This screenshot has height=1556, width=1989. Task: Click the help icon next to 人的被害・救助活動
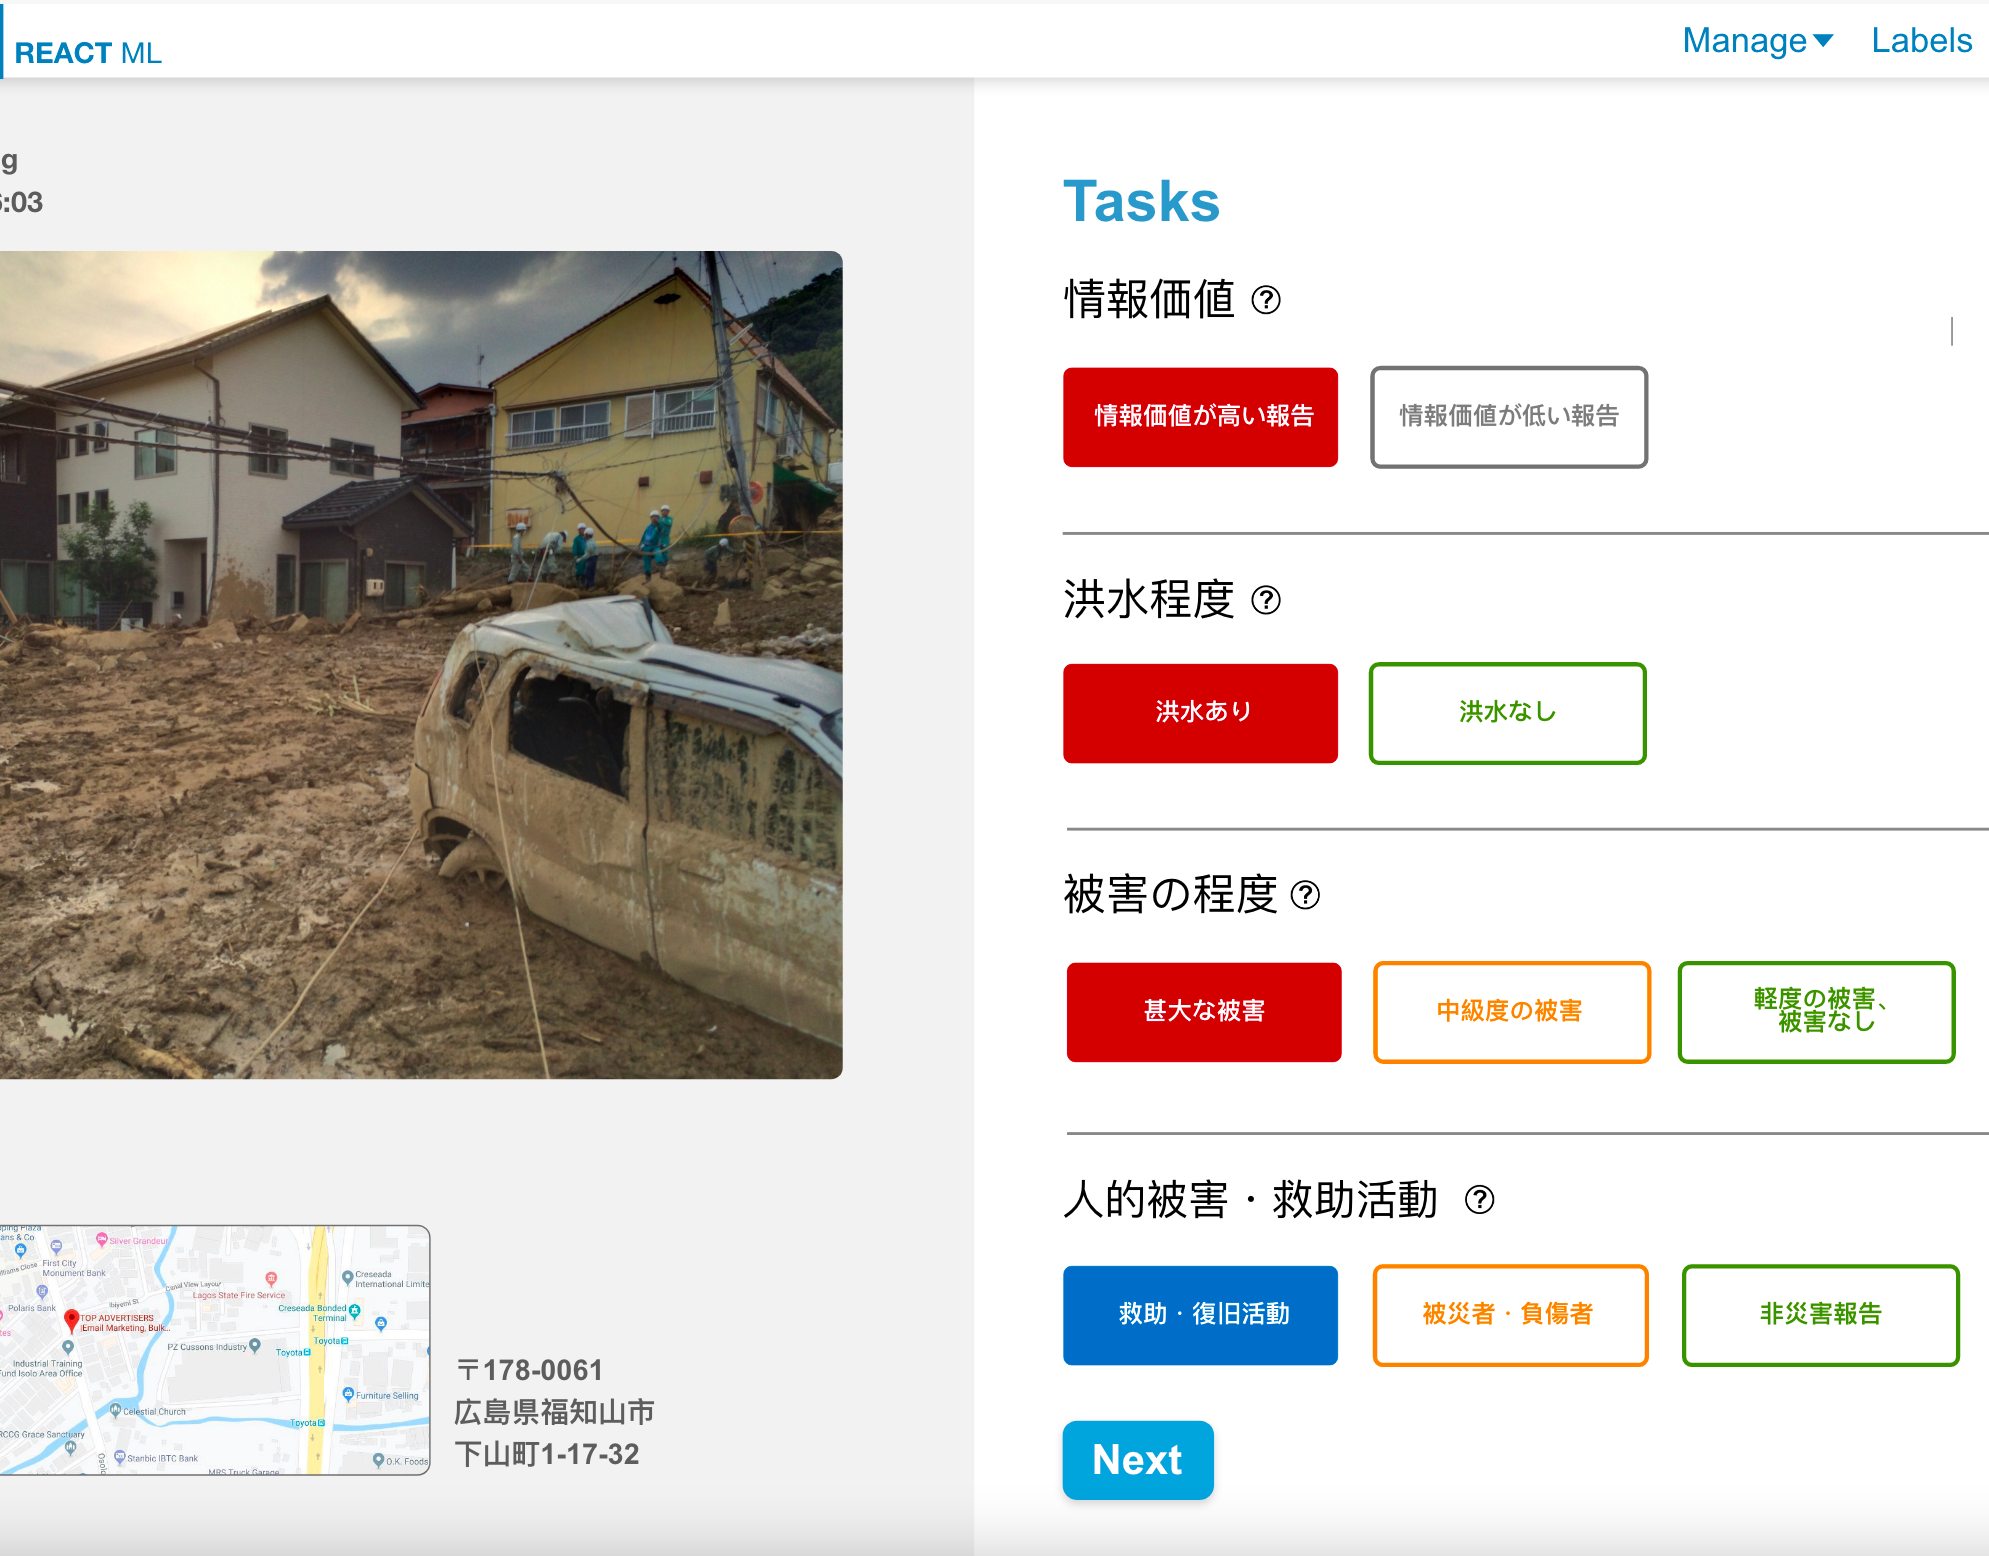1479,1199
